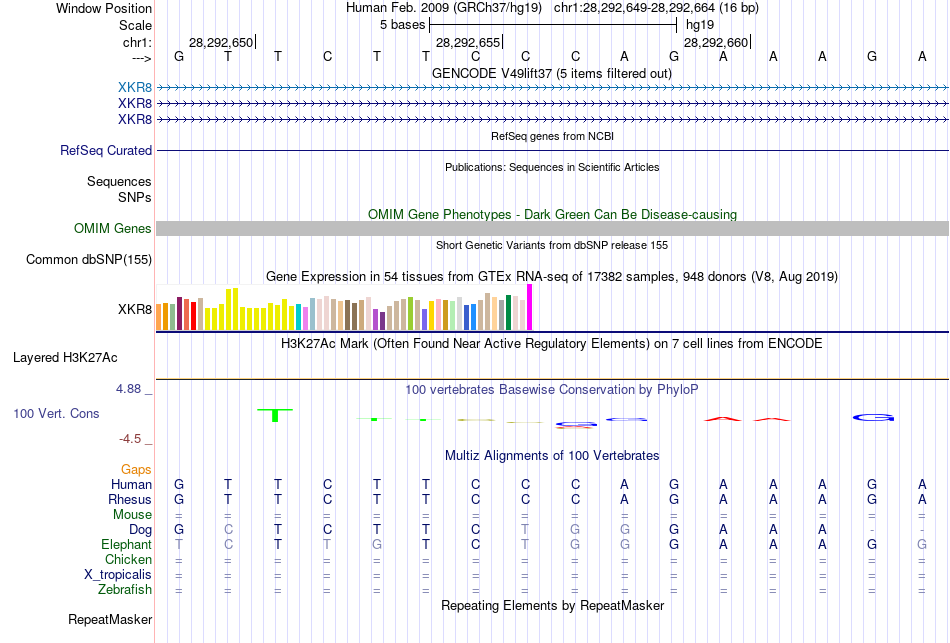Click the 28,292,660 position marker
950x643 pixels.
(x=716, y=42)
